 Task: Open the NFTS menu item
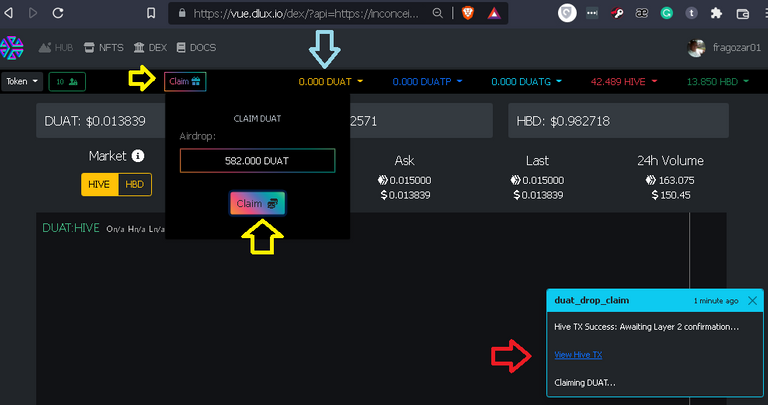tap(103, 48)
